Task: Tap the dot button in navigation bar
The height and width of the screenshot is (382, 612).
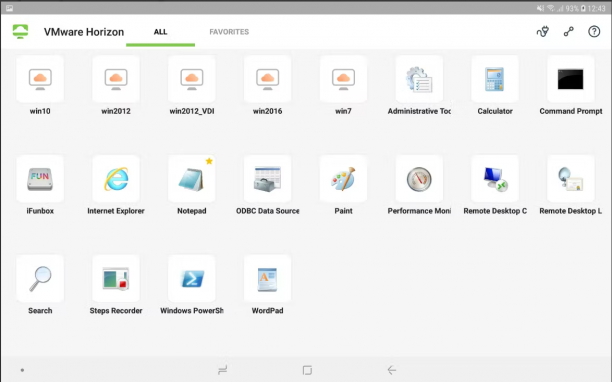Action: point(22,370)
